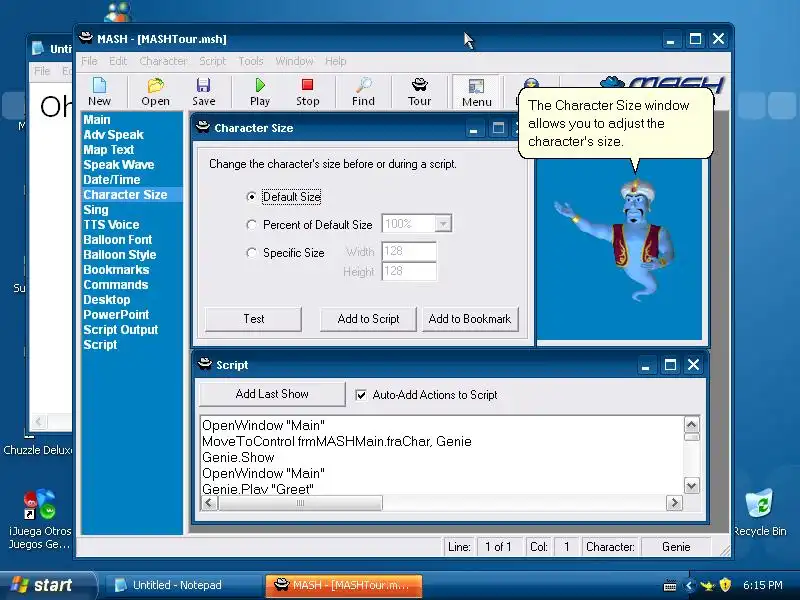
Task: Click the Add to Script button
Action: (368, 319)
